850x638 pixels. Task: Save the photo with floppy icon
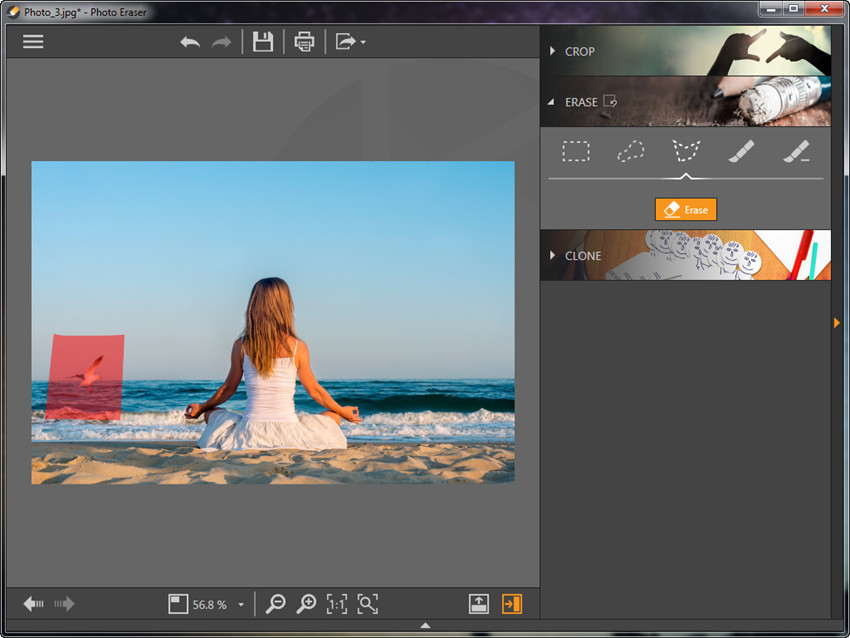click(263, 42)
